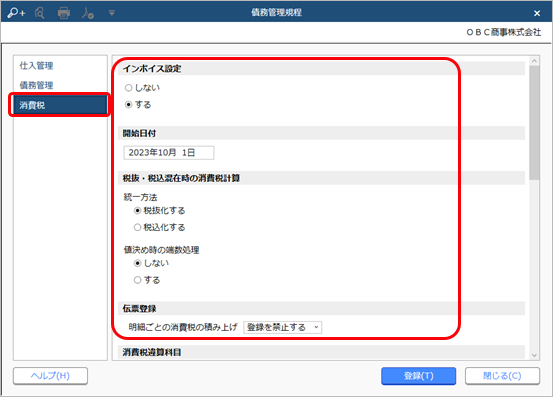Close the 債務管理規程 window
553x397 pixels.
[x=537, y=13]
